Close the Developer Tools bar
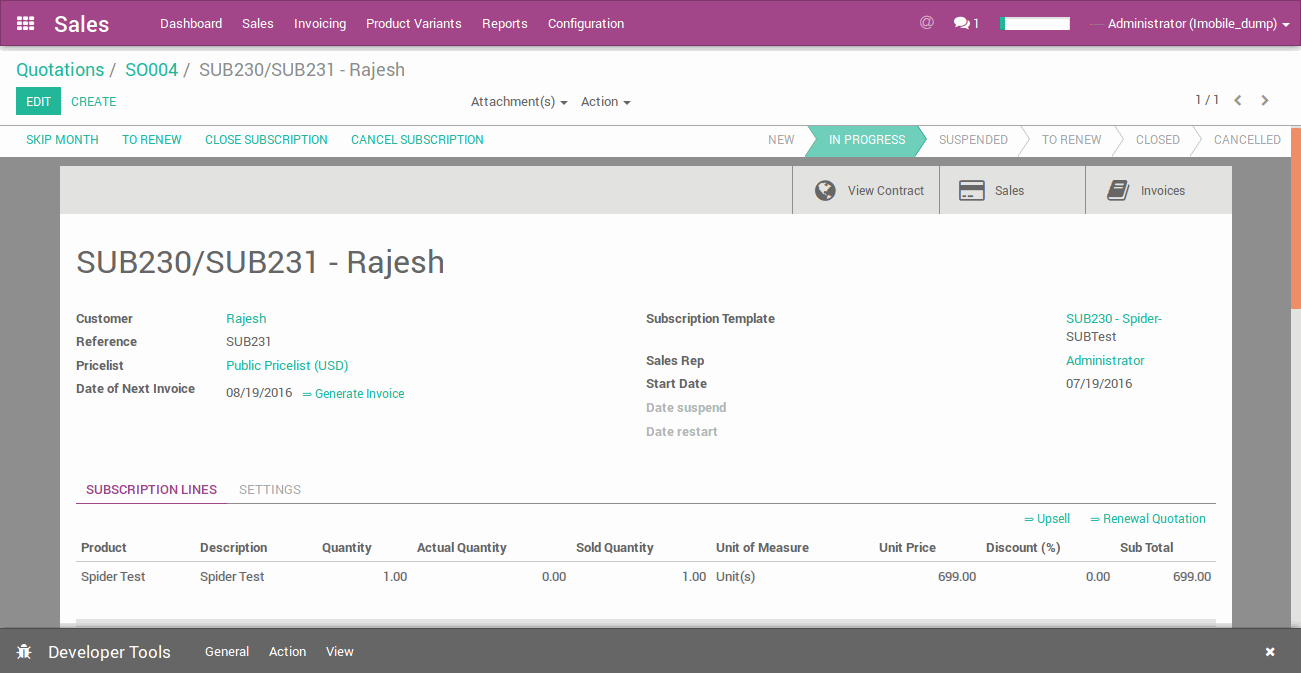The height and width of the screenshot is (673, 1301). (x=1269, y=652)
